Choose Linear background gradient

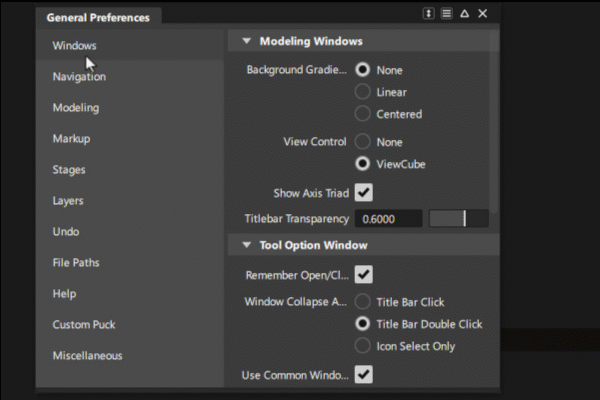(x=363, y=92)
